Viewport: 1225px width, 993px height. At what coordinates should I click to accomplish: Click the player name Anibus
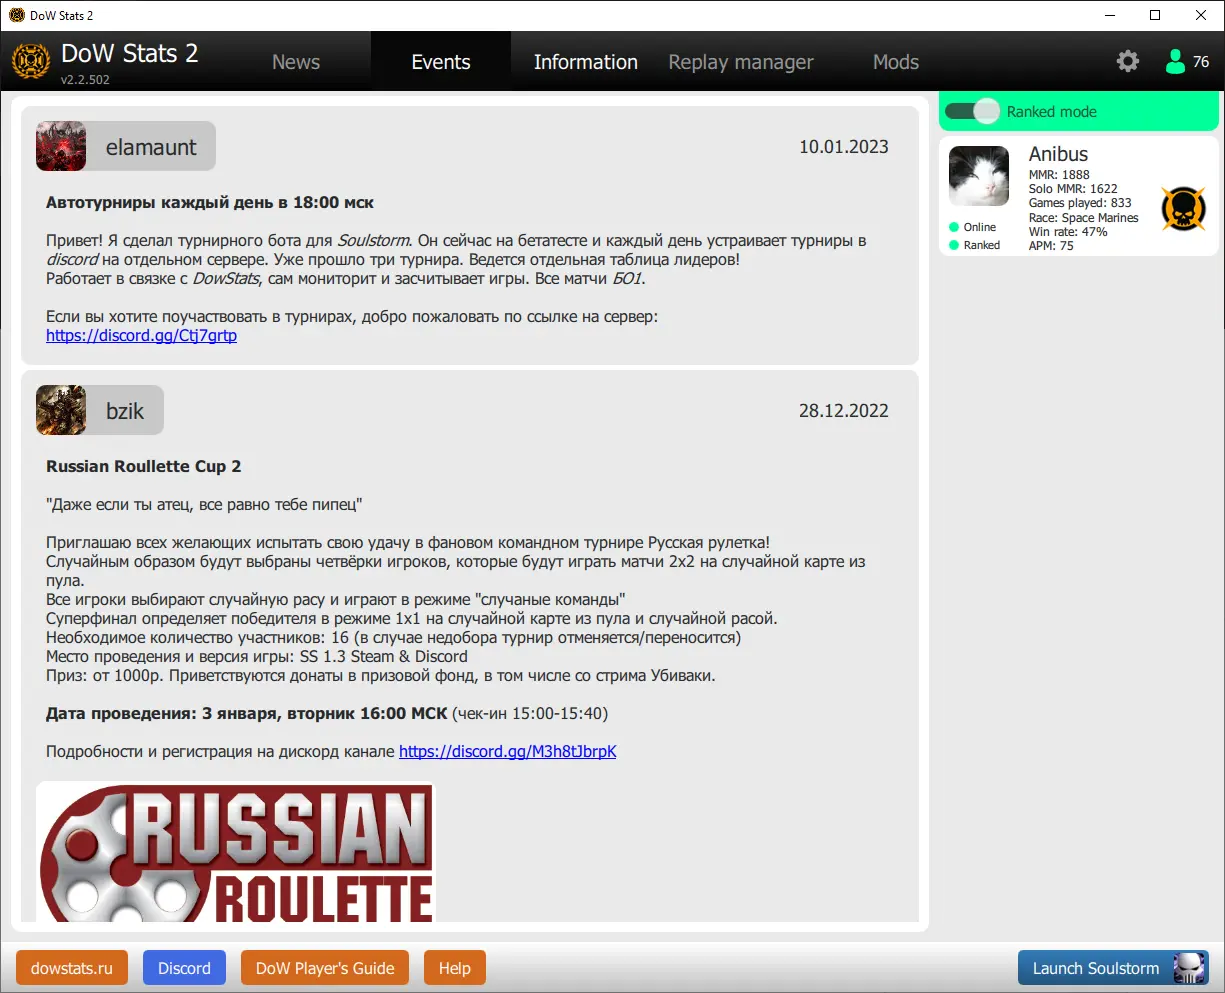tap(1058, 154)
